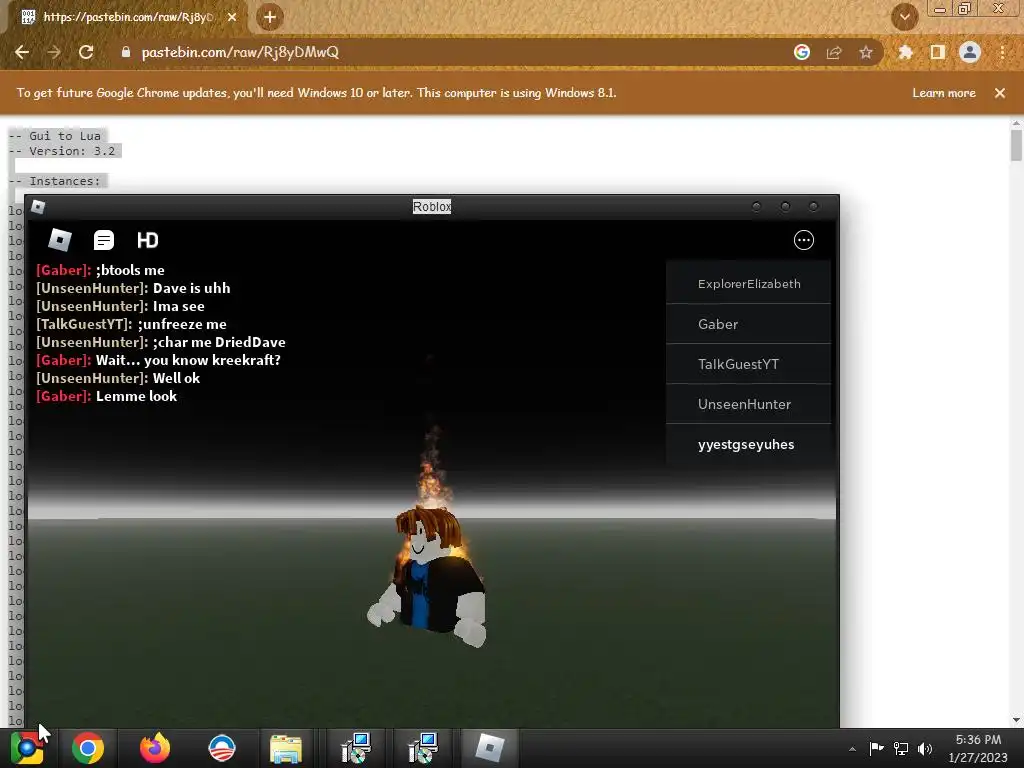Share this page icon in Chrome
1024x768 pixels.
coord(834,52)
